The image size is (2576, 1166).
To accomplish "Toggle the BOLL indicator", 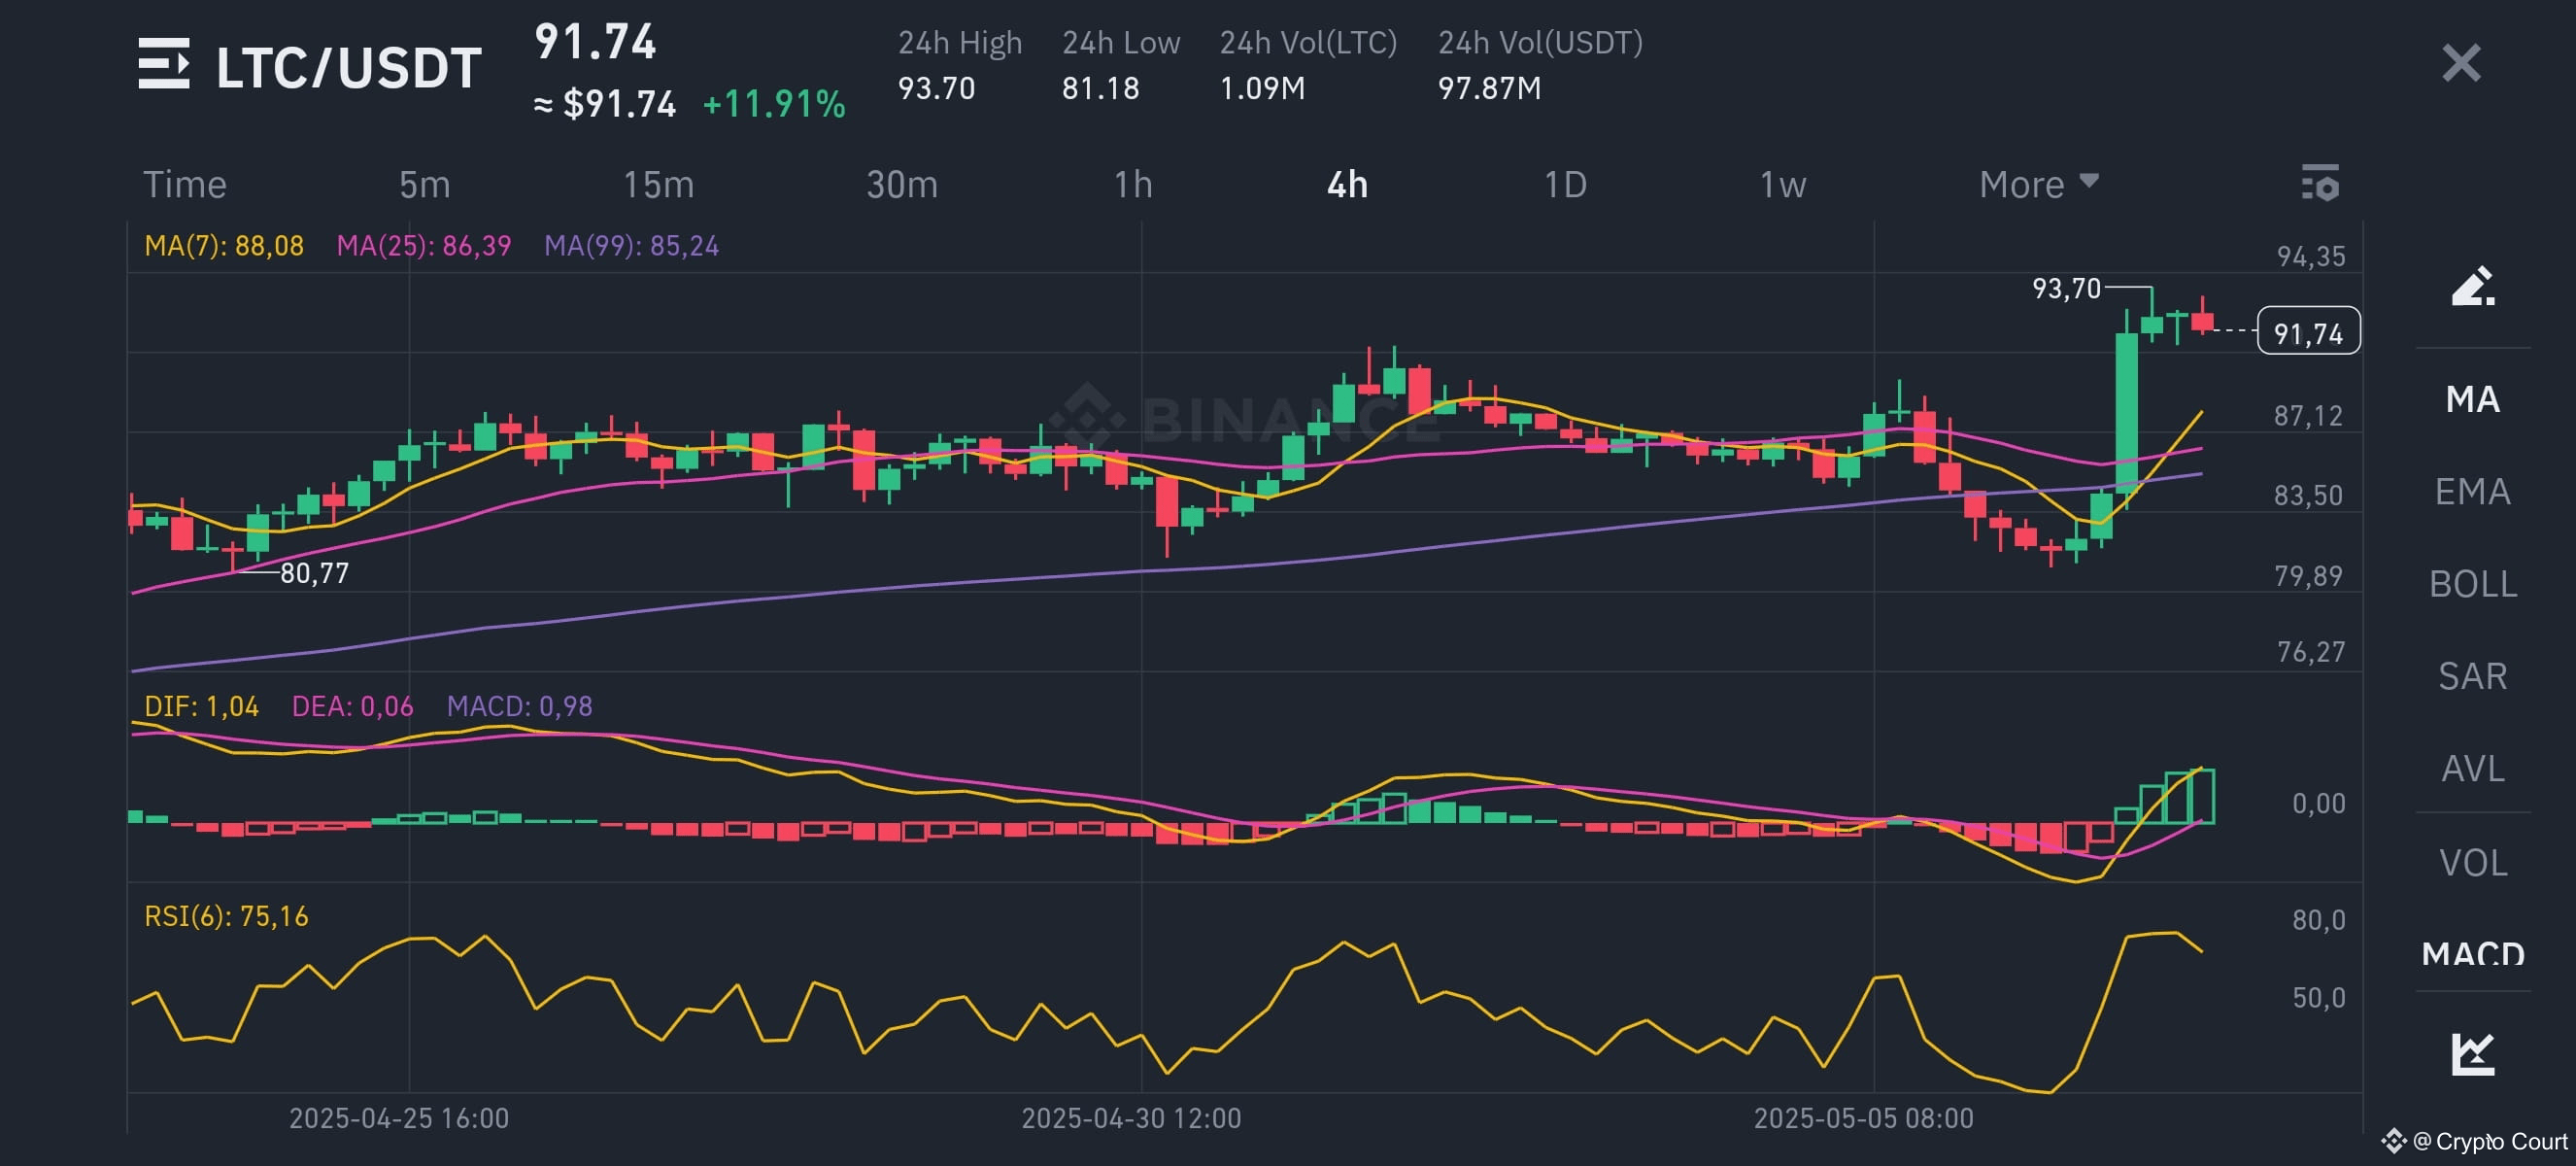I will tap(2472, 584).
